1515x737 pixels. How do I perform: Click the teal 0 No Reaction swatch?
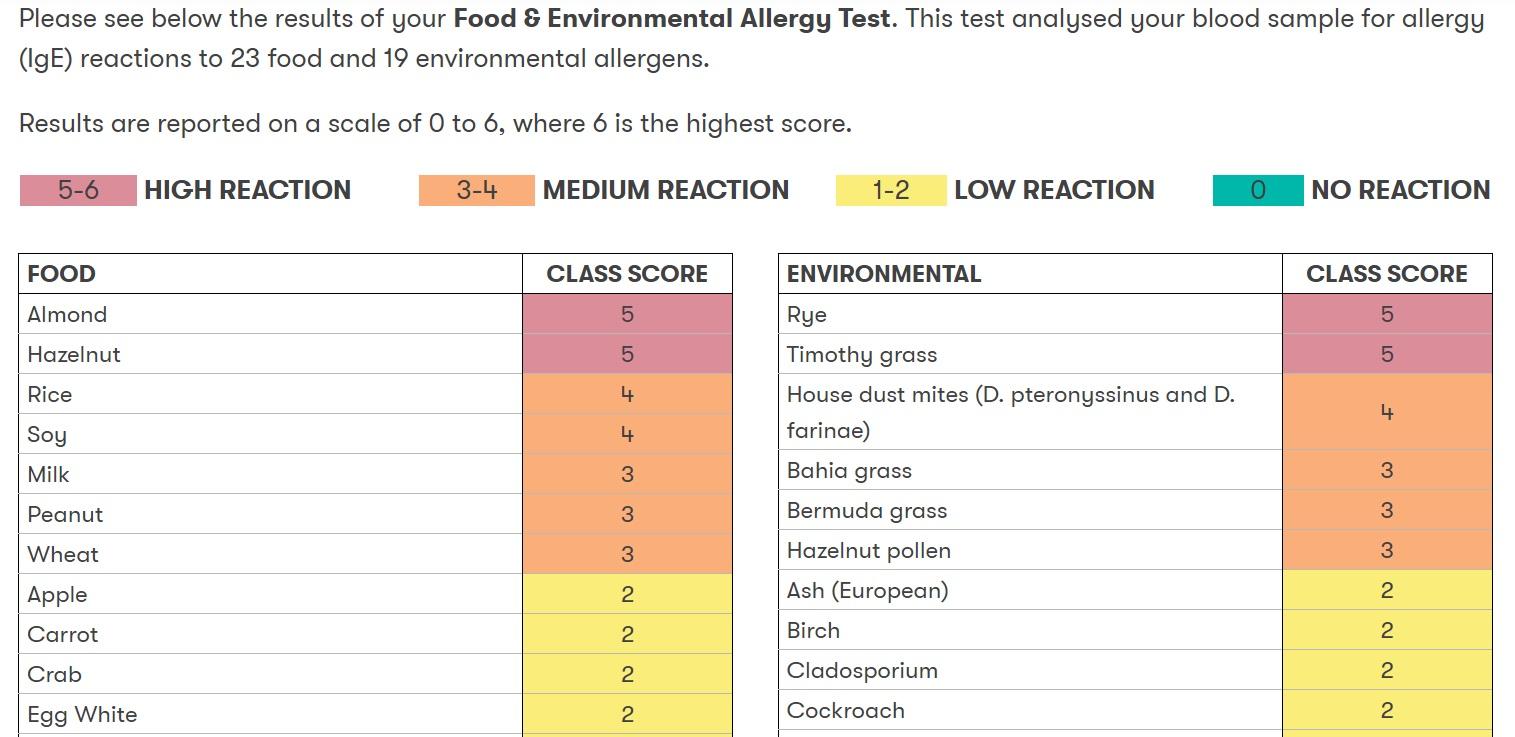(1258, 190)
